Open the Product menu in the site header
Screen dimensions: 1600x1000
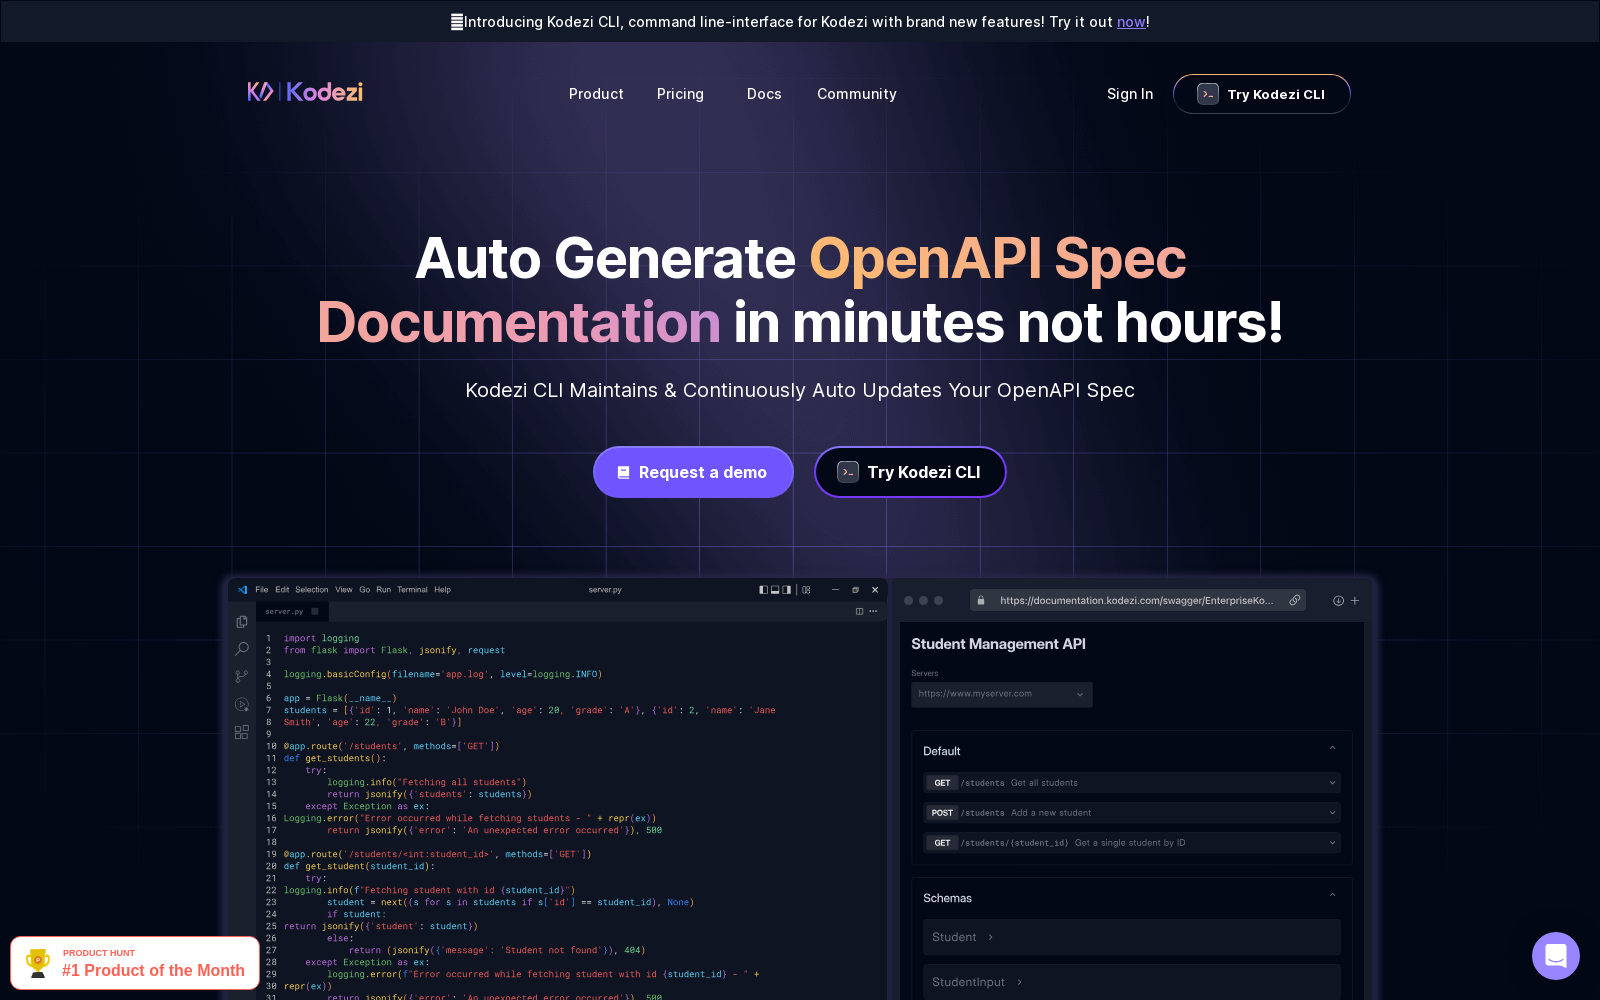596,94
